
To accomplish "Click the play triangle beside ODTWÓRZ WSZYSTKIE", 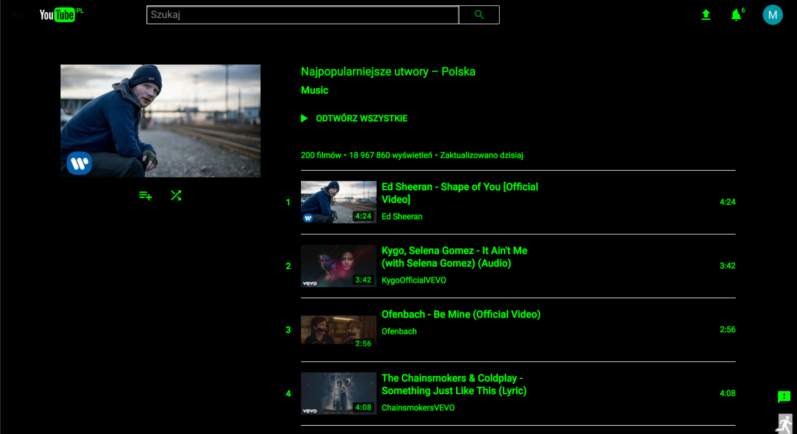I will pyautogui.click(x=304, y=118).
